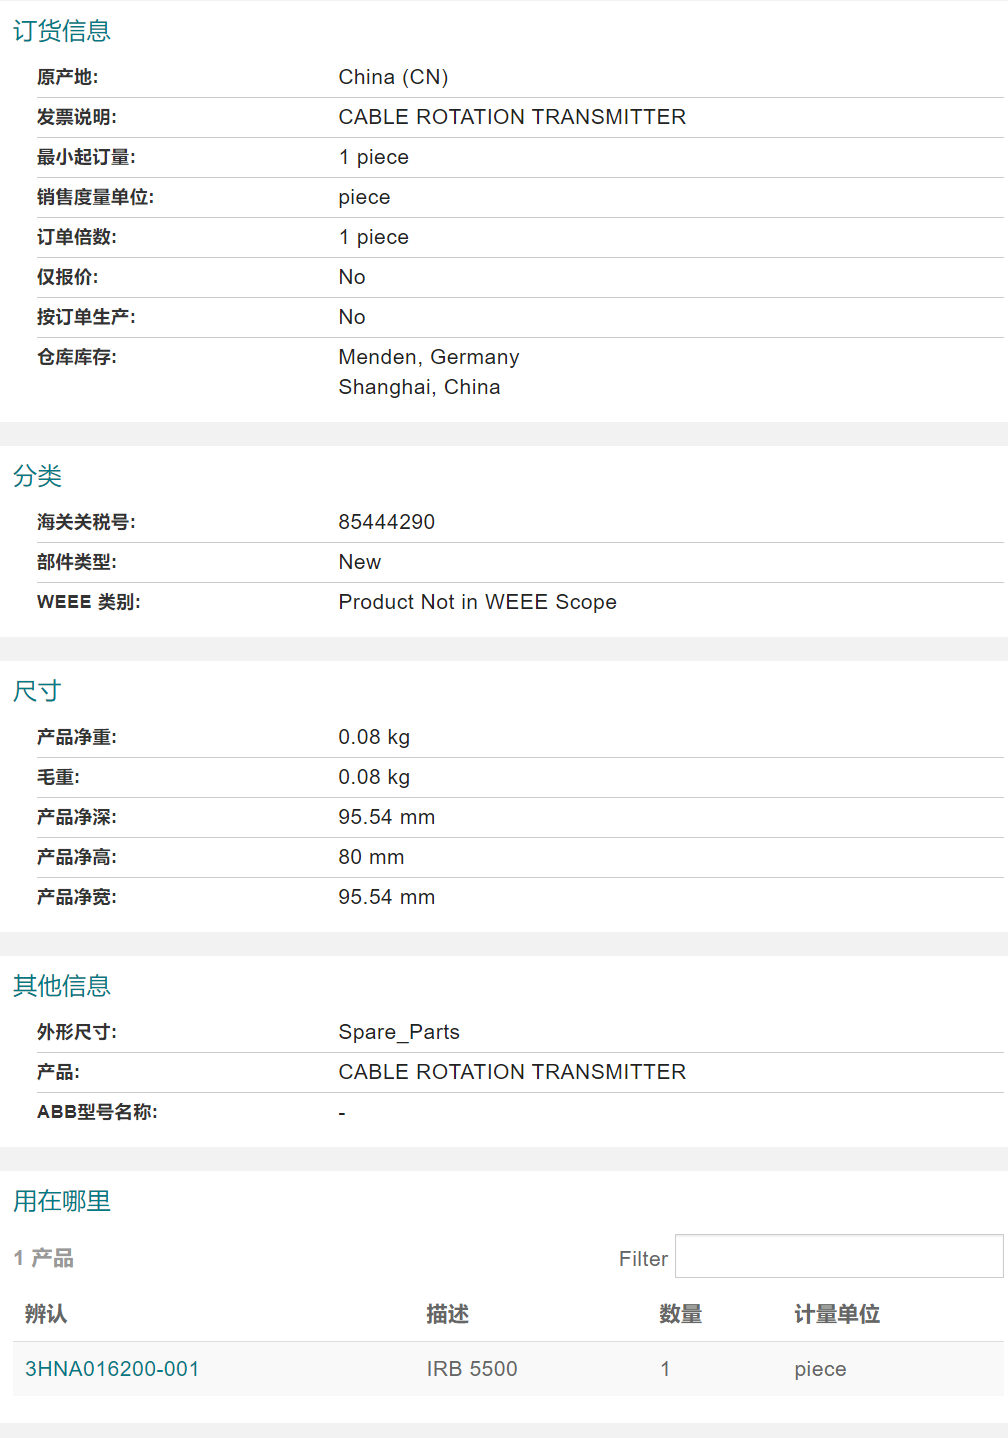The width and height of the screenshot is (1008, 1438).
Task: Click the 订货信息 section heading
Action: pyautogui.click(x=62, y=31)
